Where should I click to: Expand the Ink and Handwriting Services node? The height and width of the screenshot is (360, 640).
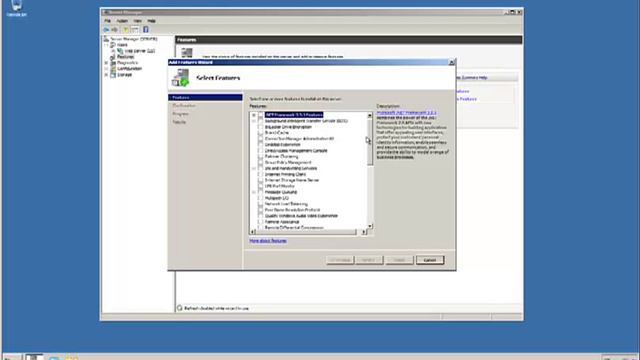[x=253, y=168]
